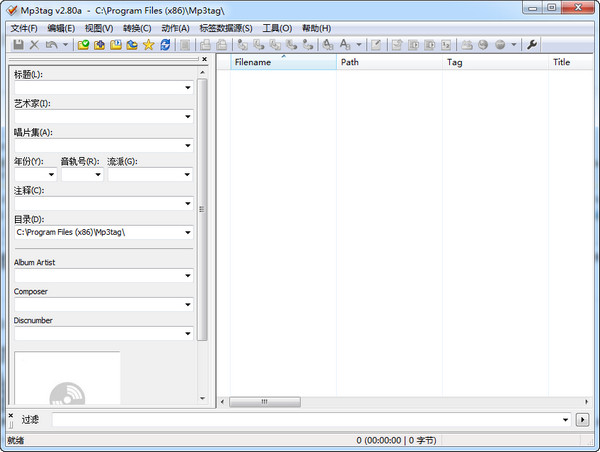Click the yellow star Favorites icon

[148, 45]
